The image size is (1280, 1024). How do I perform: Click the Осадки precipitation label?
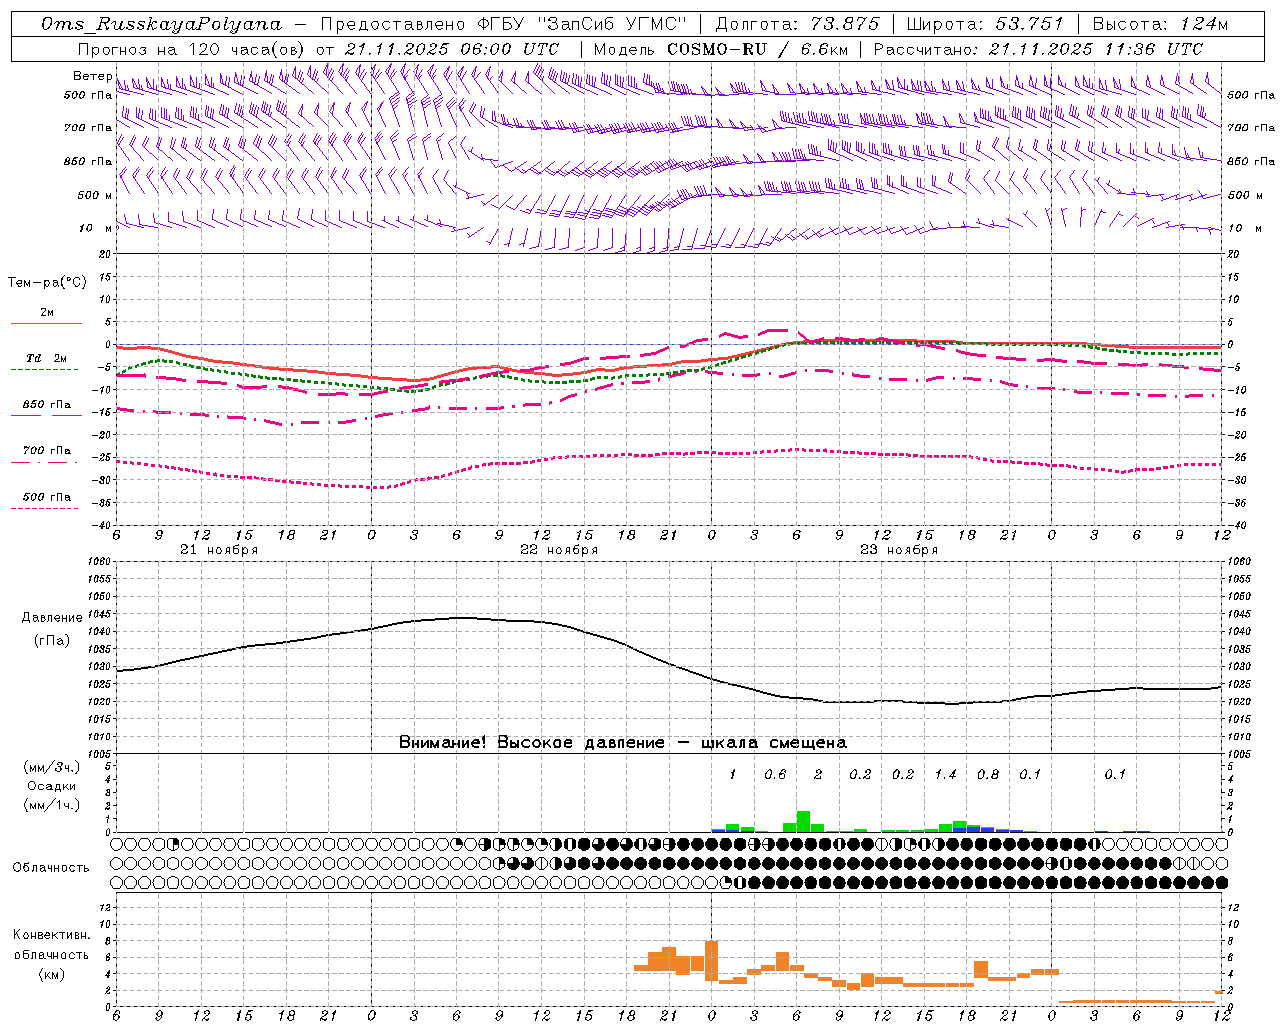[51, 786]
